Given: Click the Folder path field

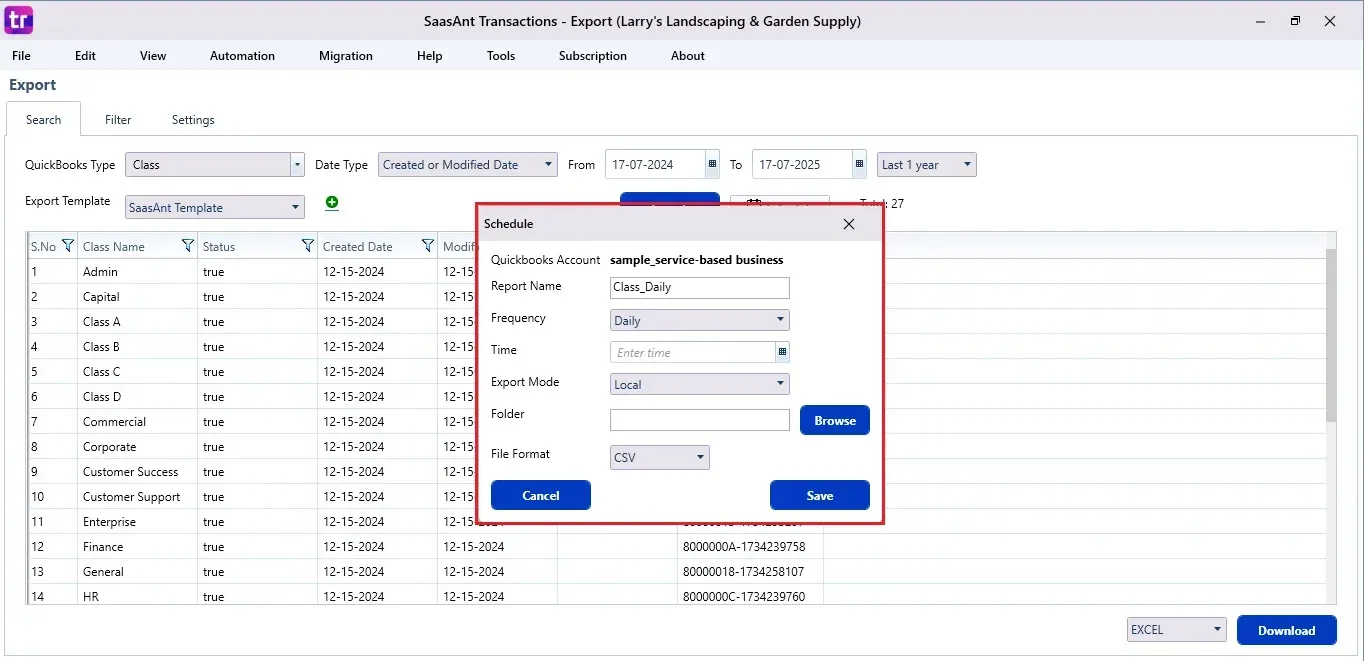Looking at the screenshot, I should pos(700,420).
